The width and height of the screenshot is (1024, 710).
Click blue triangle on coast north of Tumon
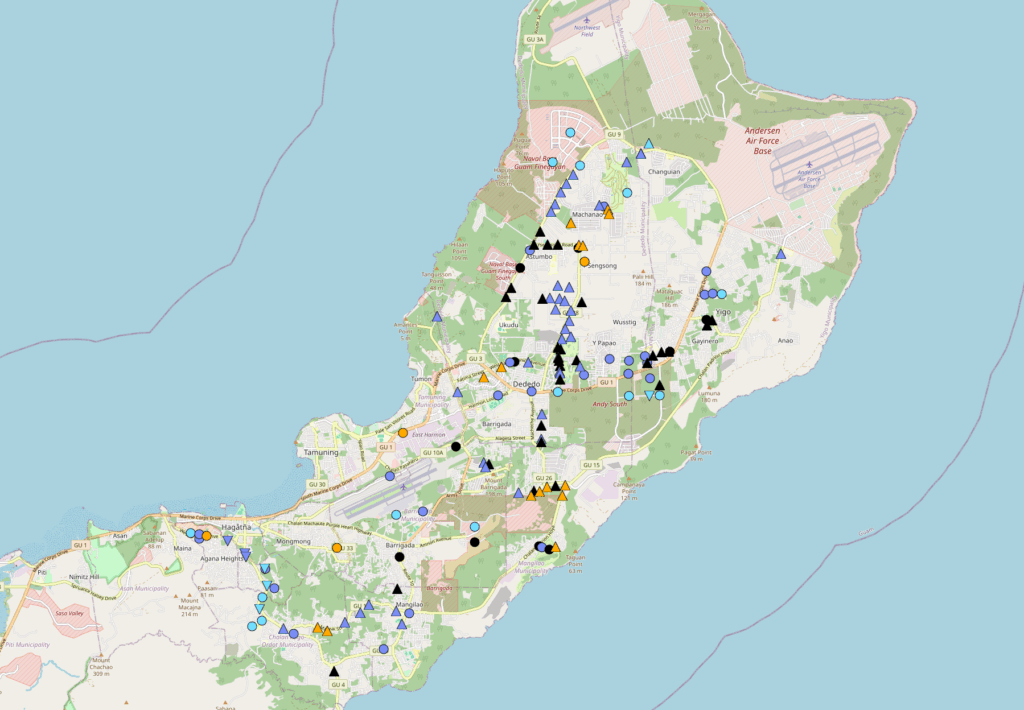click(x=437, y=317)
